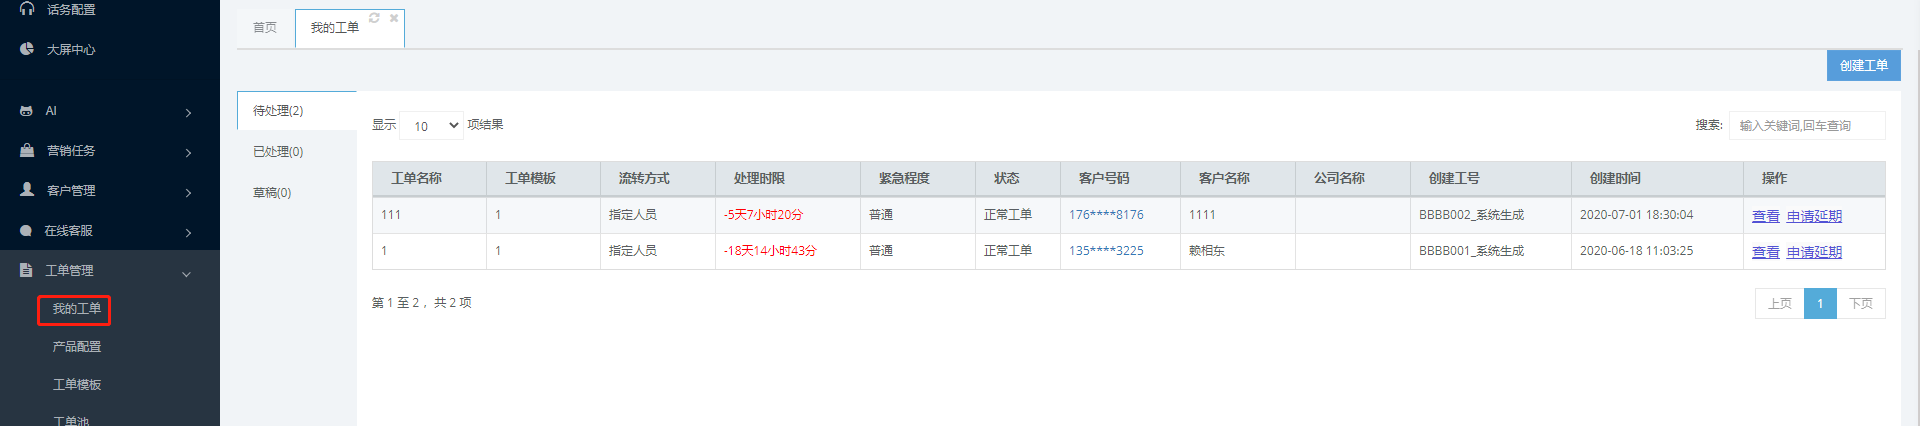Click 查看 link for work order 111
This screenshot has width=1920, height=426.
[1765, 216]
